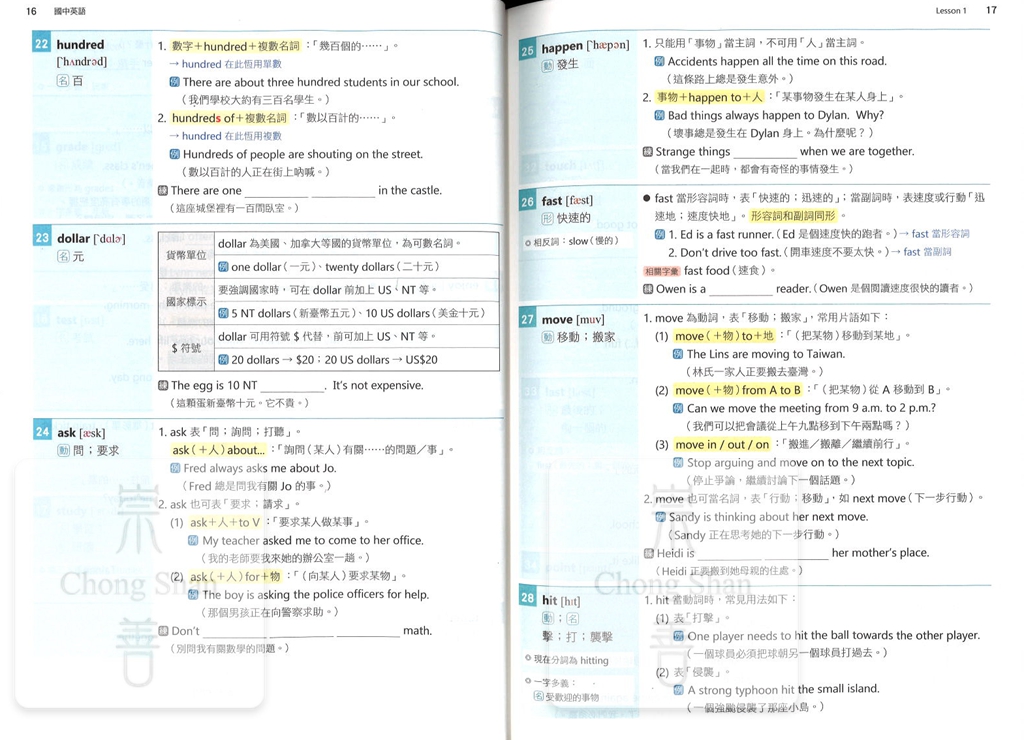The height and width of the screenshot is (740, 1024).
Task: Select sentence 'Fred always asks me about Jo.'
Action: pos(260,468)
